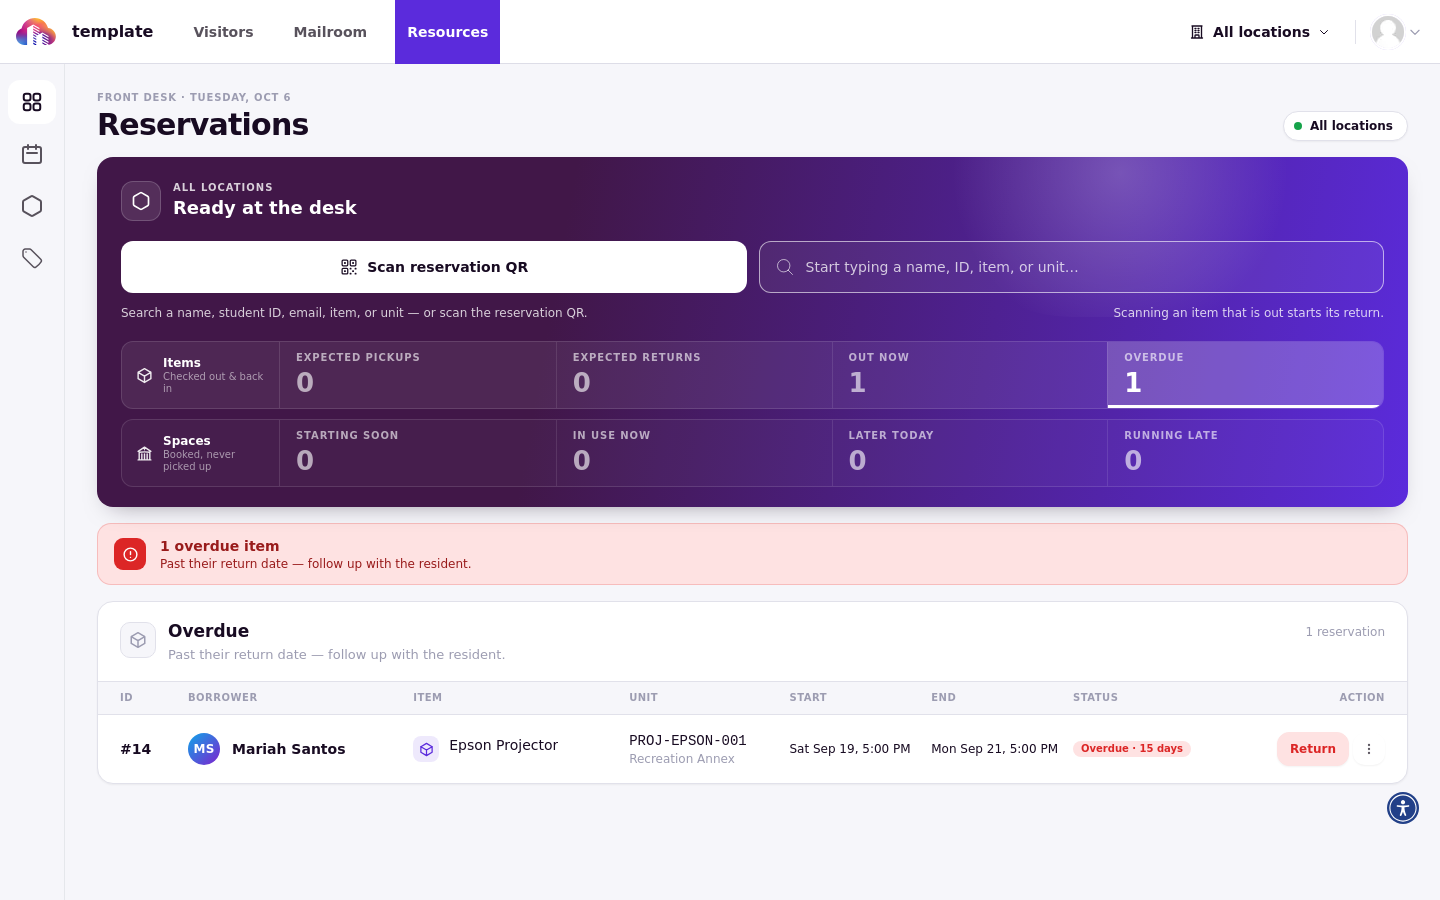The height and width of the screenshot is (900, 1440).
Task: Click the user profile avatar
Action: (1388, 32)
